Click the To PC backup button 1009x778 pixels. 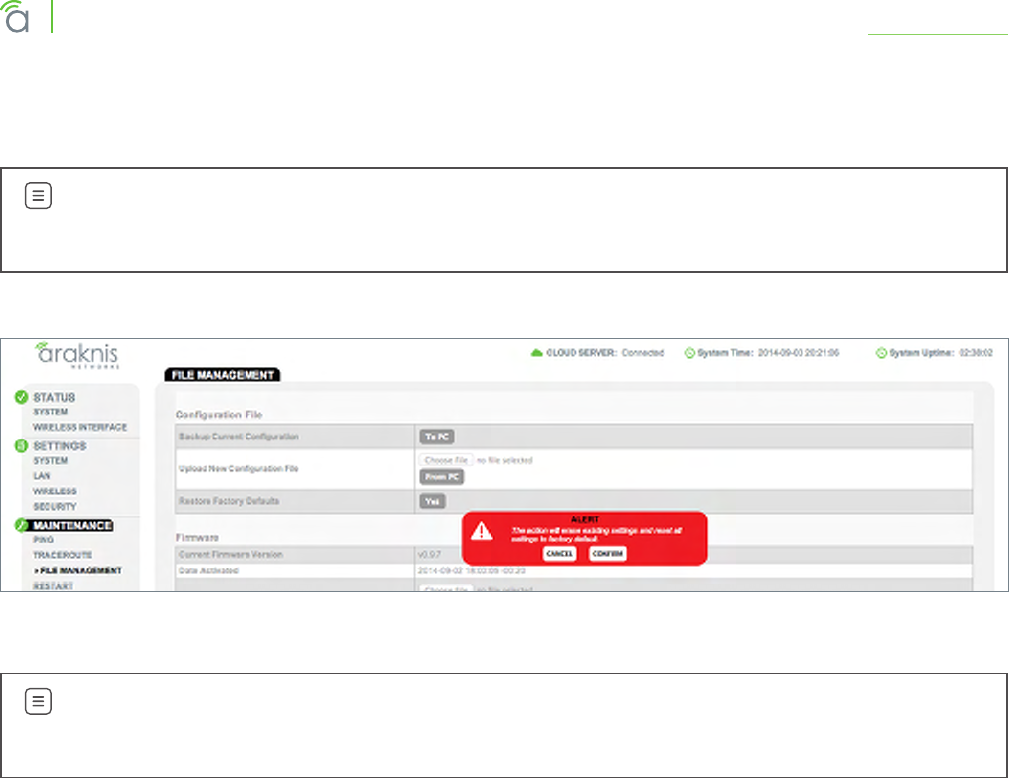coord(437,437)
